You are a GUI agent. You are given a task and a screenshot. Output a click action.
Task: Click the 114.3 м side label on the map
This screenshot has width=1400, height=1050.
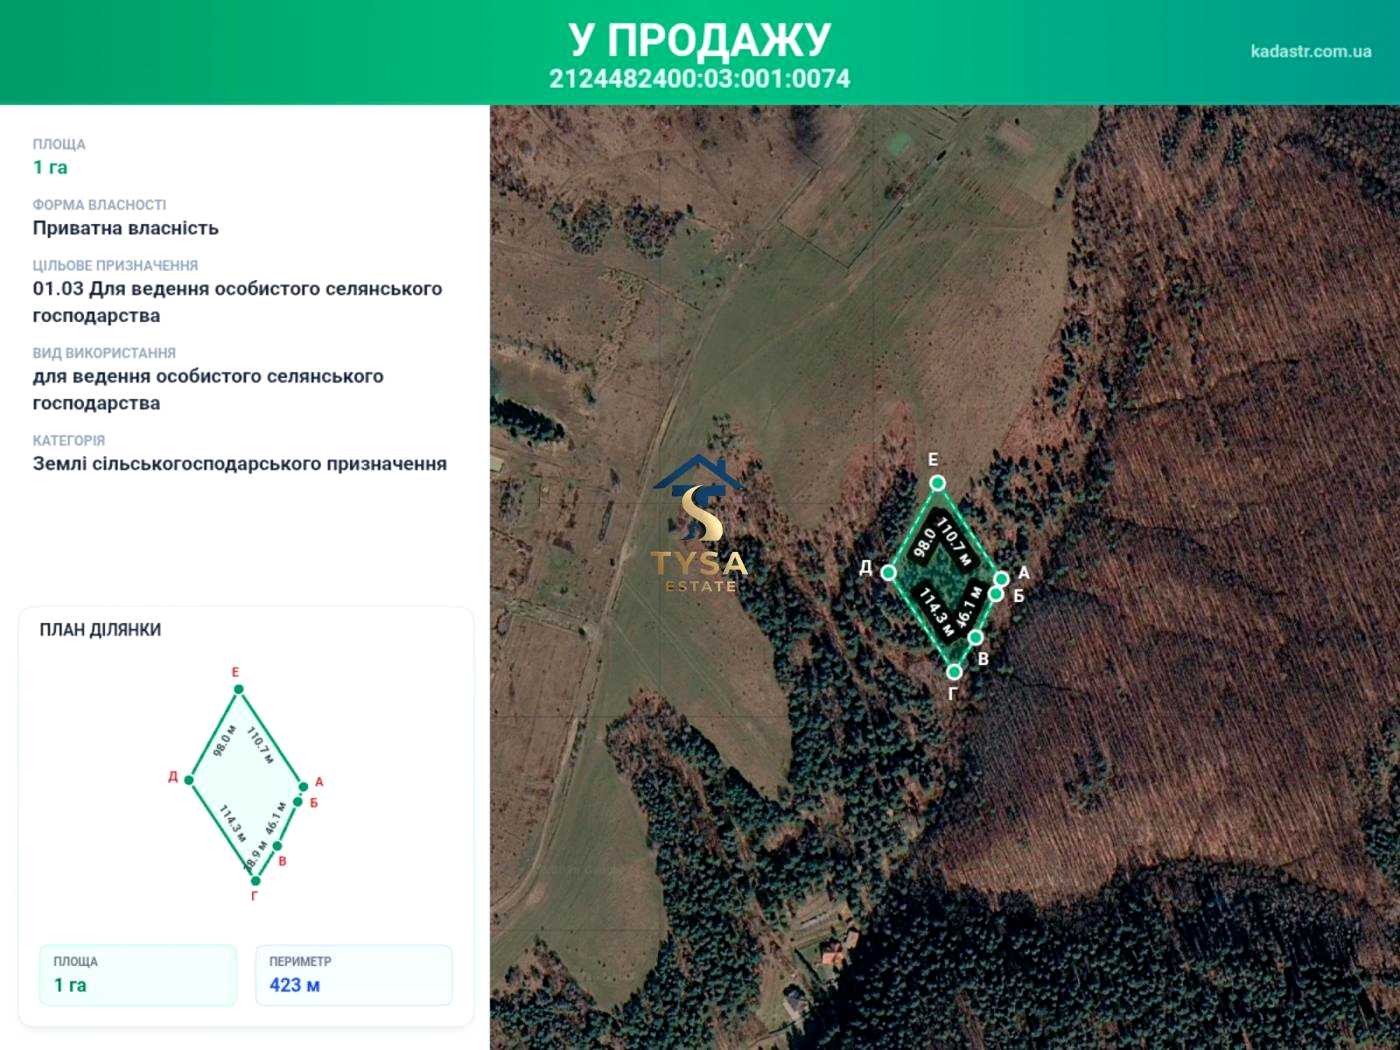[x=936, y=611]
